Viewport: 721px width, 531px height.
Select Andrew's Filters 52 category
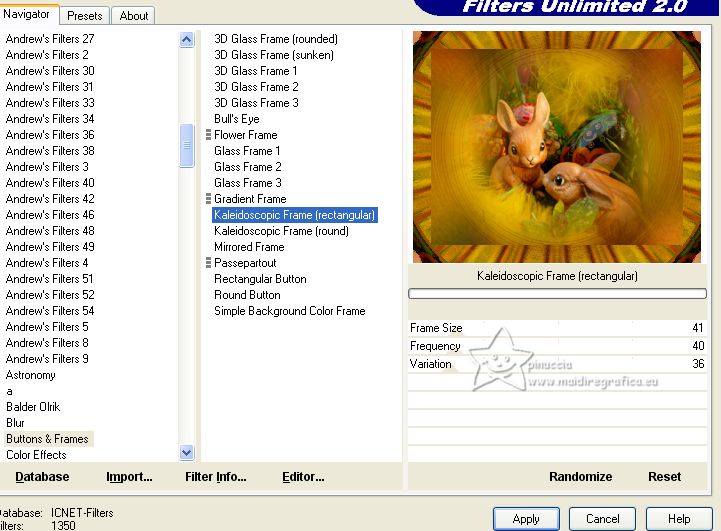tap(50, 295)
